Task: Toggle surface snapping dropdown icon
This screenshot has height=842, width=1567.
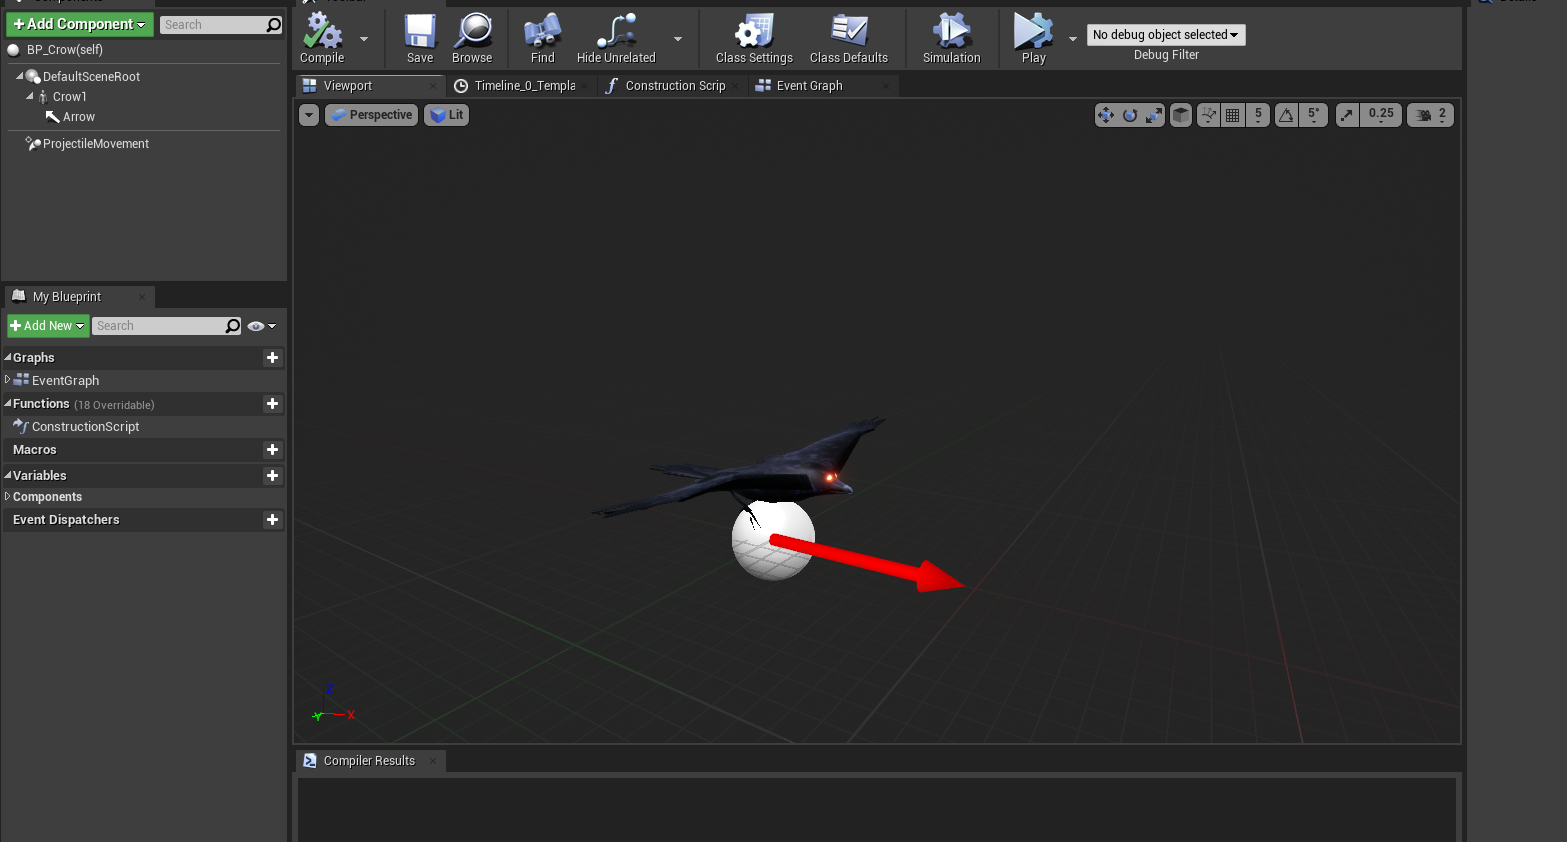Action: click(1209, 115)
